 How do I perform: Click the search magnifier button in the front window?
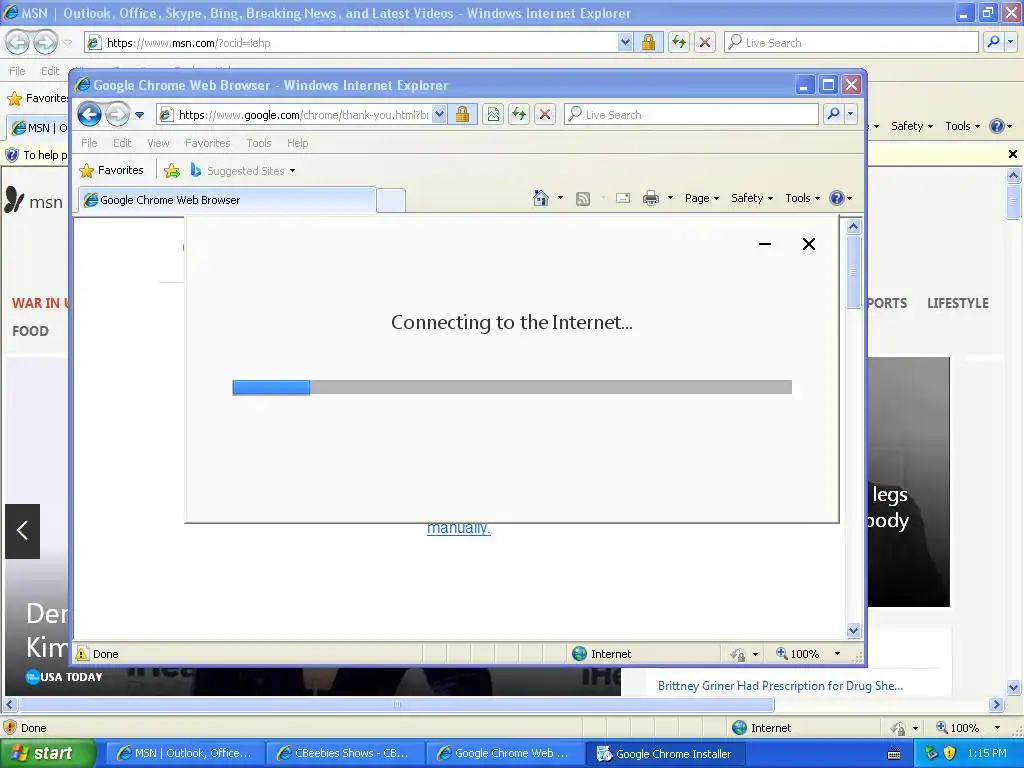[833, 115]
